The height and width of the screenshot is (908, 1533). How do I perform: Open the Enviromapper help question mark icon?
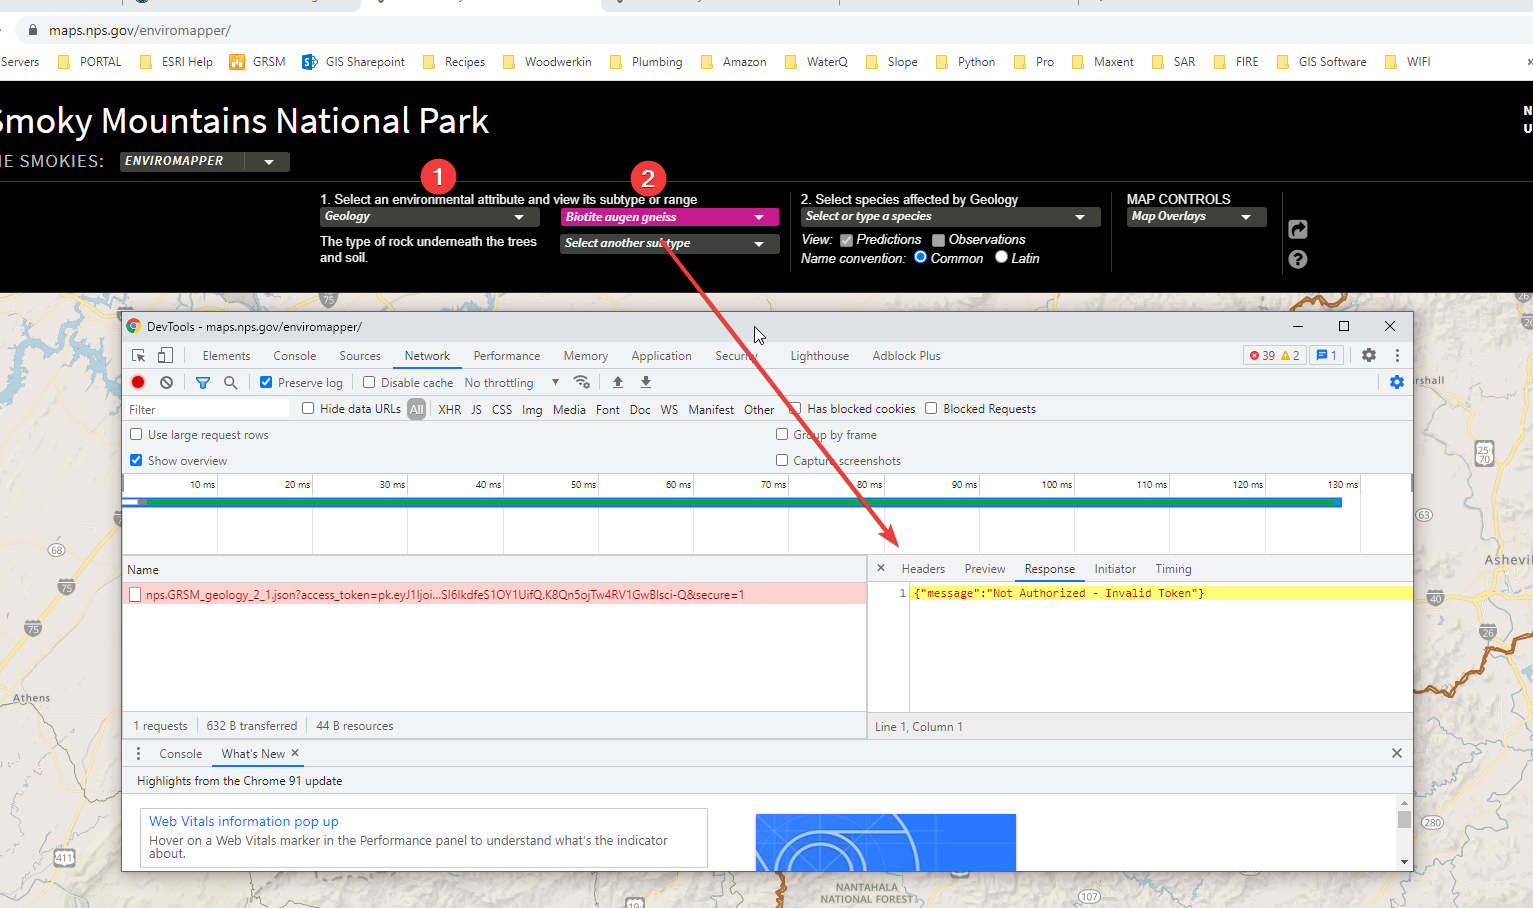tap(1297, 259)
